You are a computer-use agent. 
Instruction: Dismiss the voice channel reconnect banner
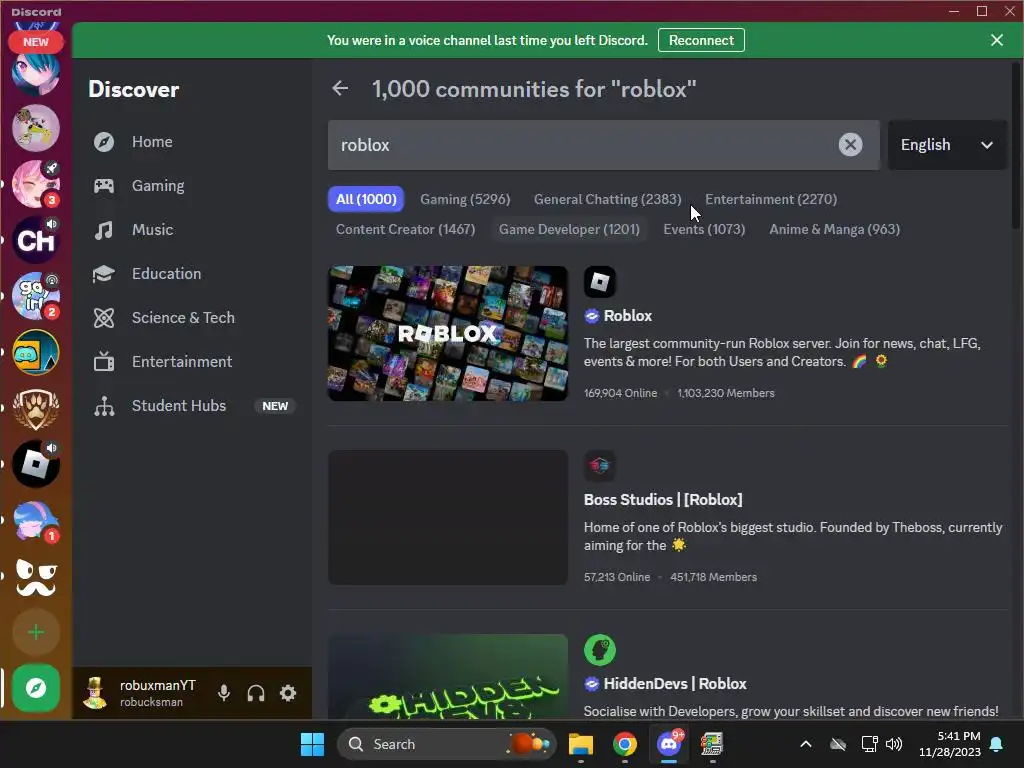coord(997,40)
